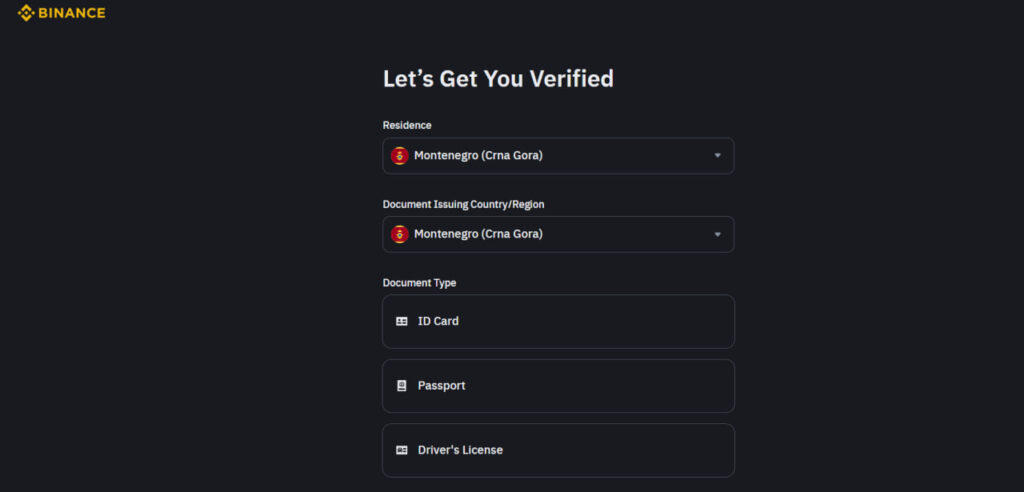Viewport: 1024px width, 492px height.
Task: Click the ID Card icon
Action: pos(402,321)
